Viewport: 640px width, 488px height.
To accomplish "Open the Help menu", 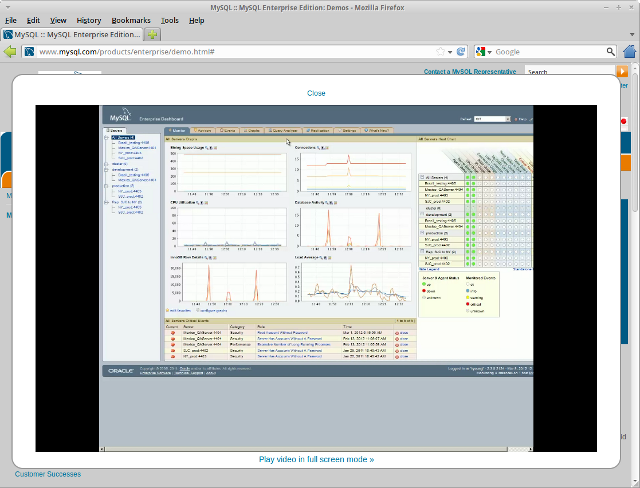I will click(x=196, y=20).
